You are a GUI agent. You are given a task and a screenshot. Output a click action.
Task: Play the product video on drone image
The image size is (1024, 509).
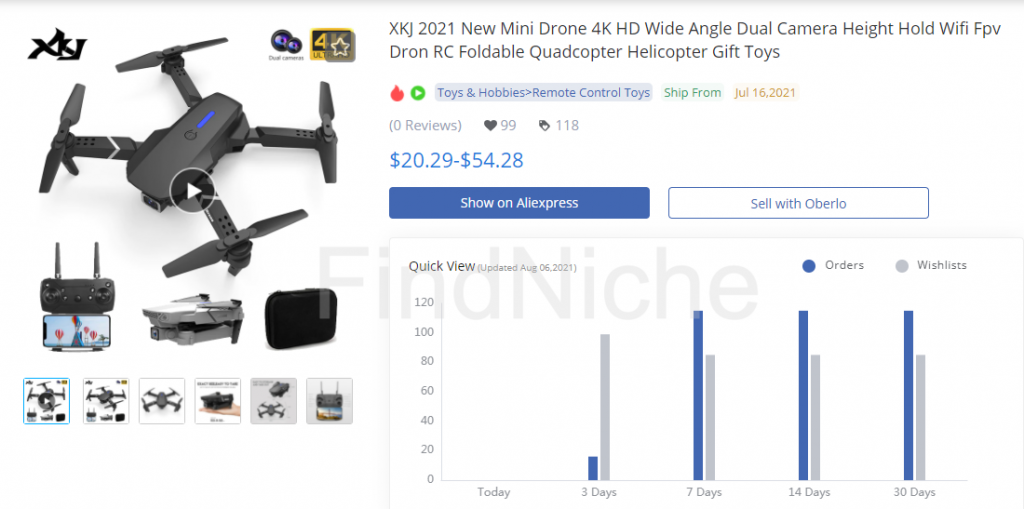tap(193, 191)
